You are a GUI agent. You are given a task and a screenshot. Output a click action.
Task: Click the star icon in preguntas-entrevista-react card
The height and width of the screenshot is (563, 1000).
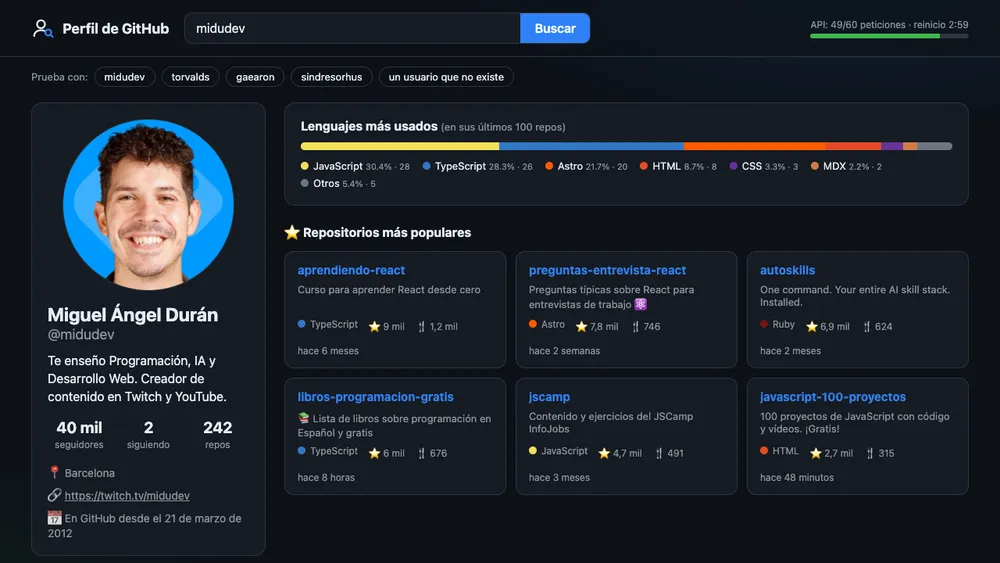[582, 326]
